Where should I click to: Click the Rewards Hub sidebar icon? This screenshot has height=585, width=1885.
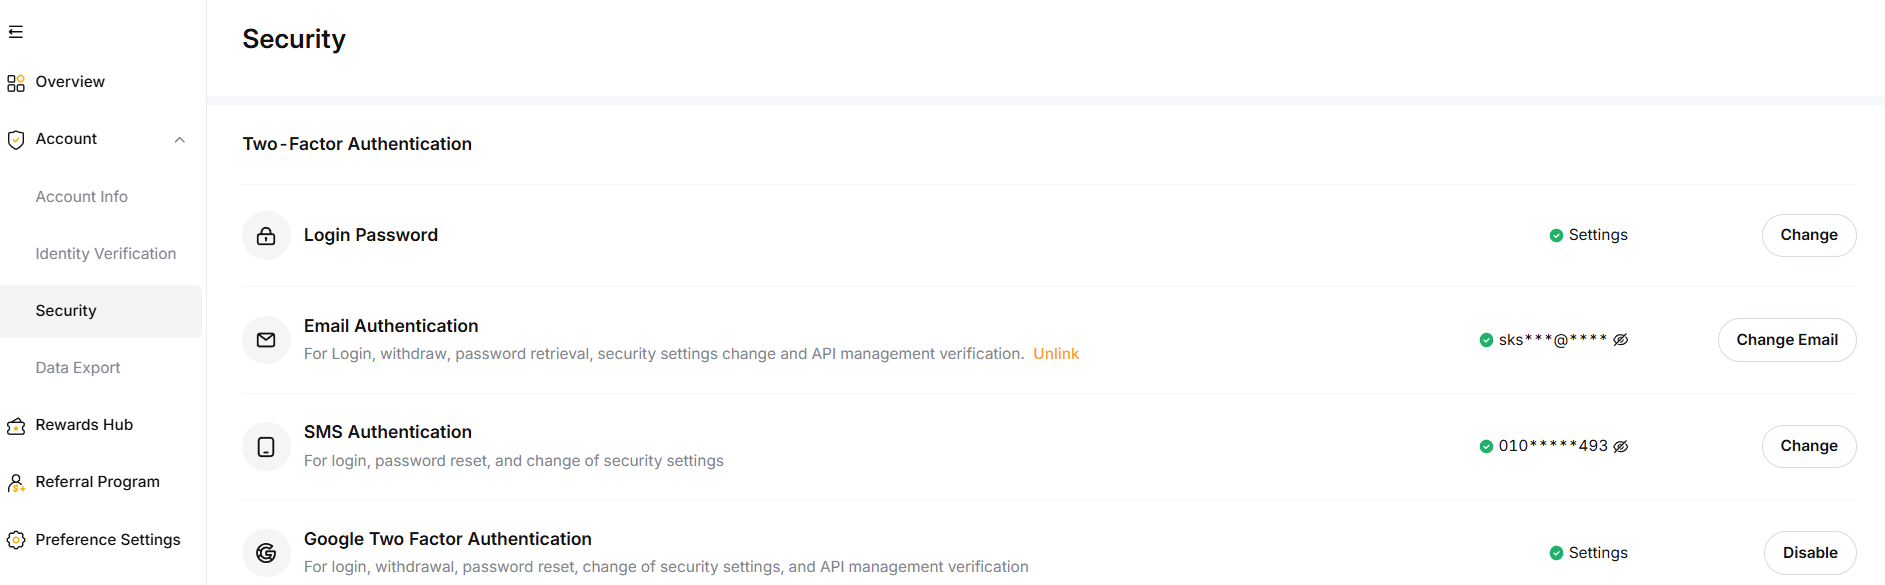[16, 426]
